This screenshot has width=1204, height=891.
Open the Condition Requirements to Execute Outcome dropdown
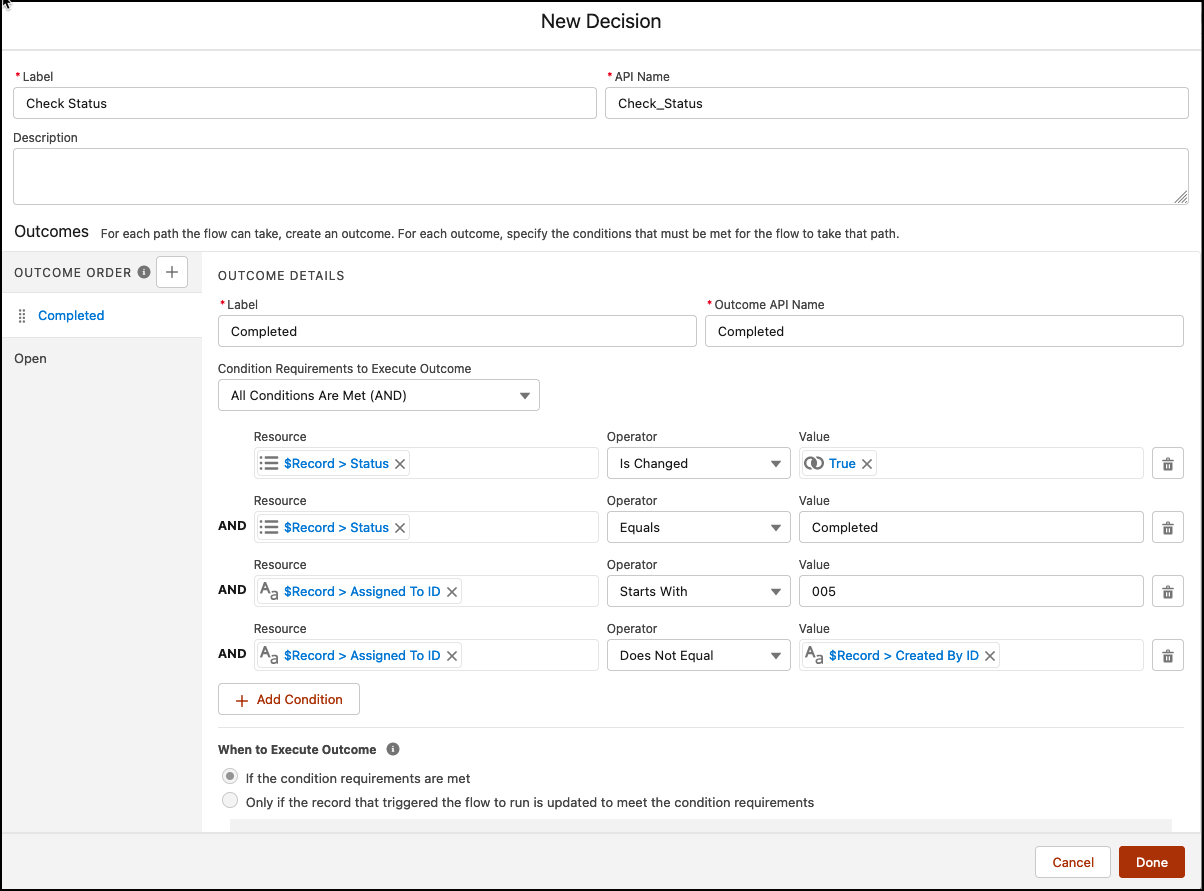click(x=378, y=395)
